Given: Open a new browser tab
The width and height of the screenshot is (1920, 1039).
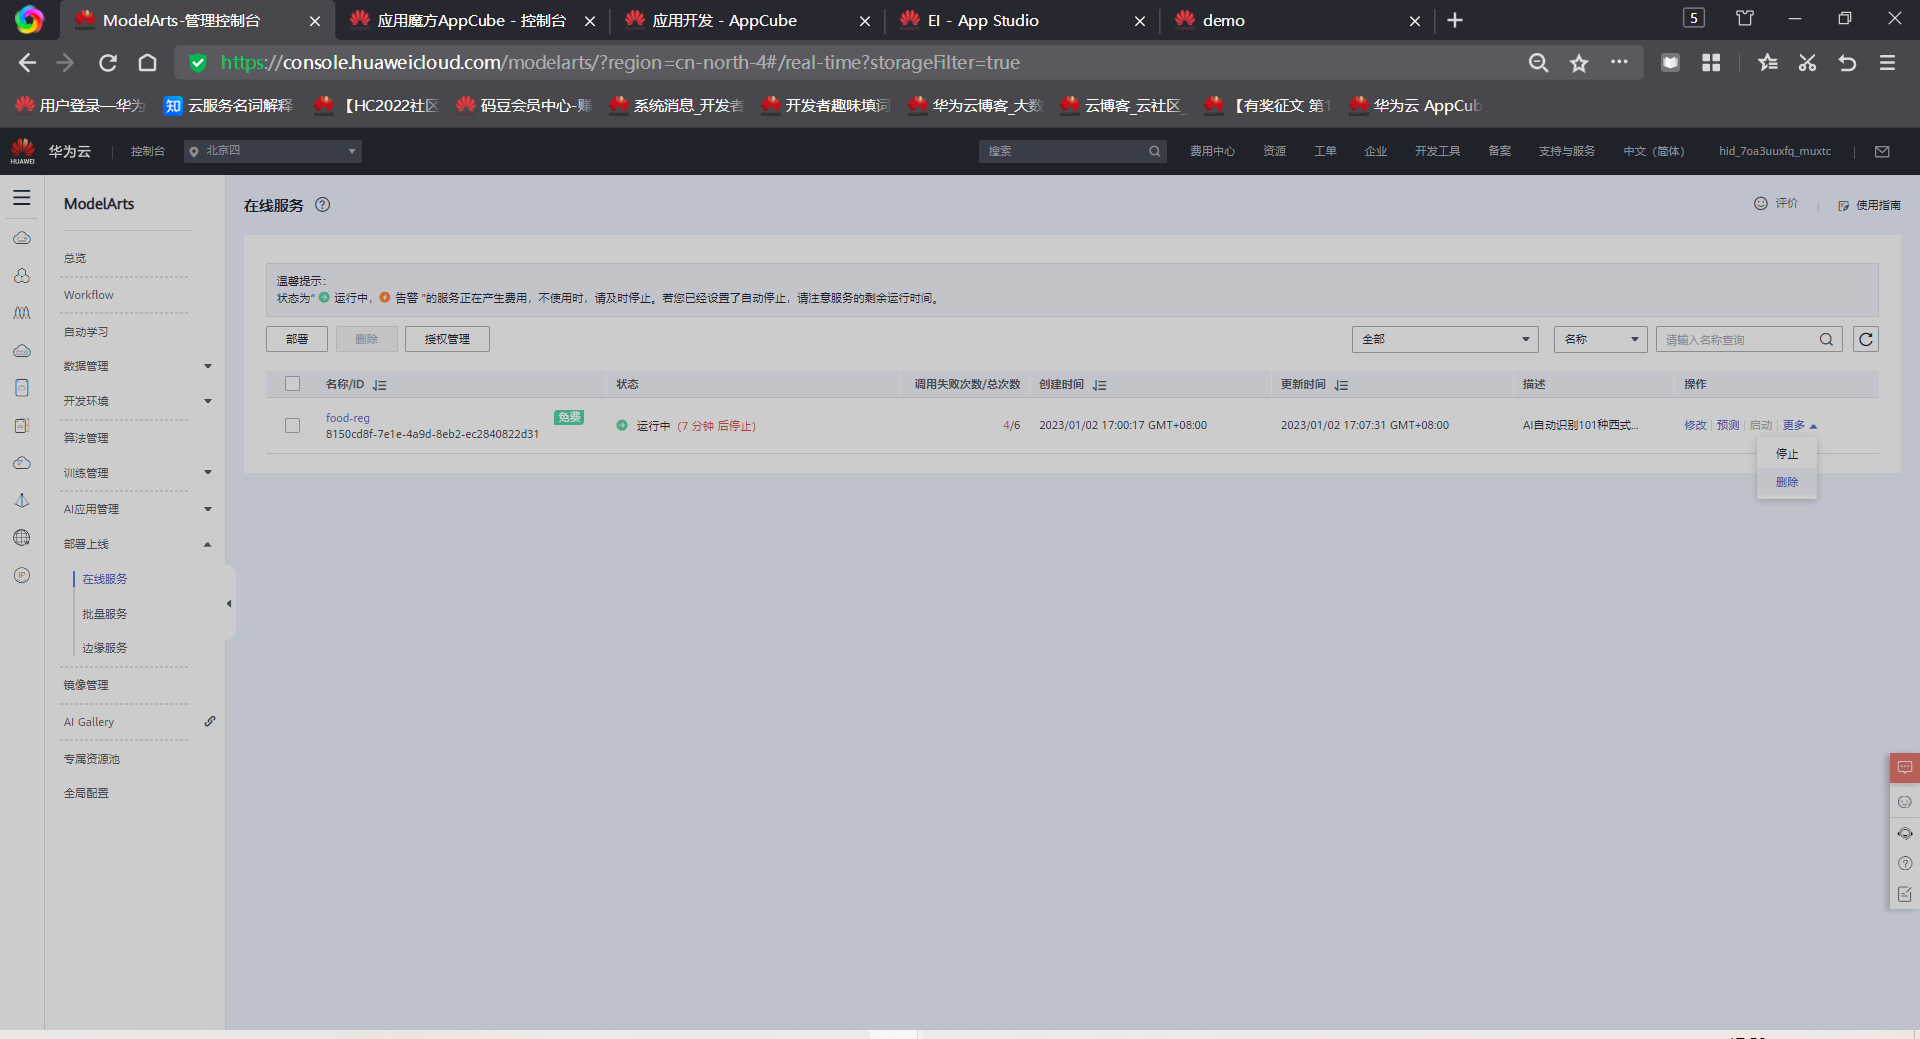Looking at the screenshot, I should coord(1455,20).
